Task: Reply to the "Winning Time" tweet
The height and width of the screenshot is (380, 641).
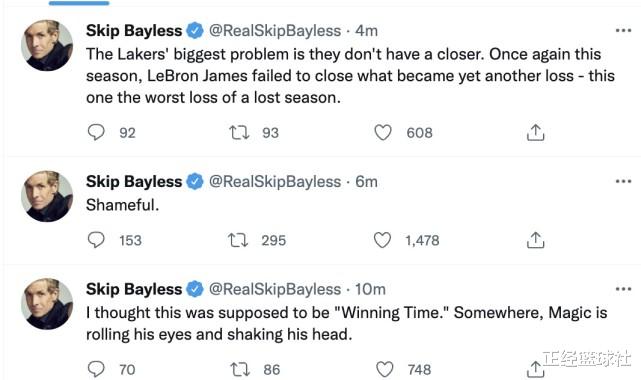Action: click(x=96, y=369)
